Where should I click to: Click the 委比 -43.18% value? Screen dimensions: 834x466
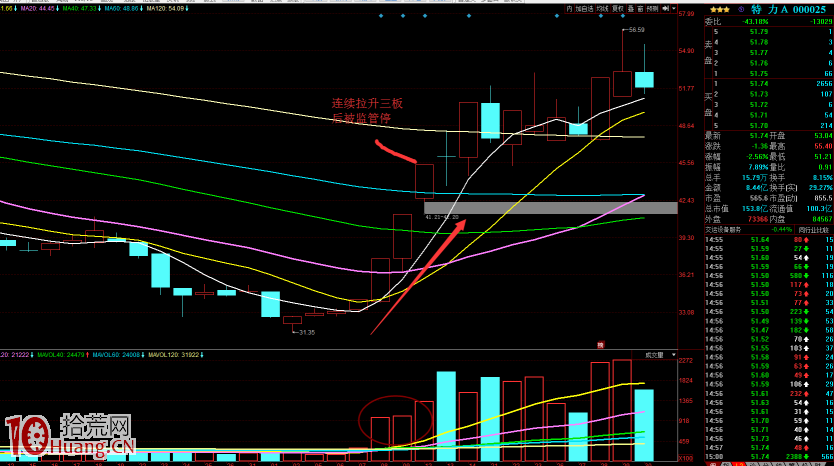coord(755,21)
